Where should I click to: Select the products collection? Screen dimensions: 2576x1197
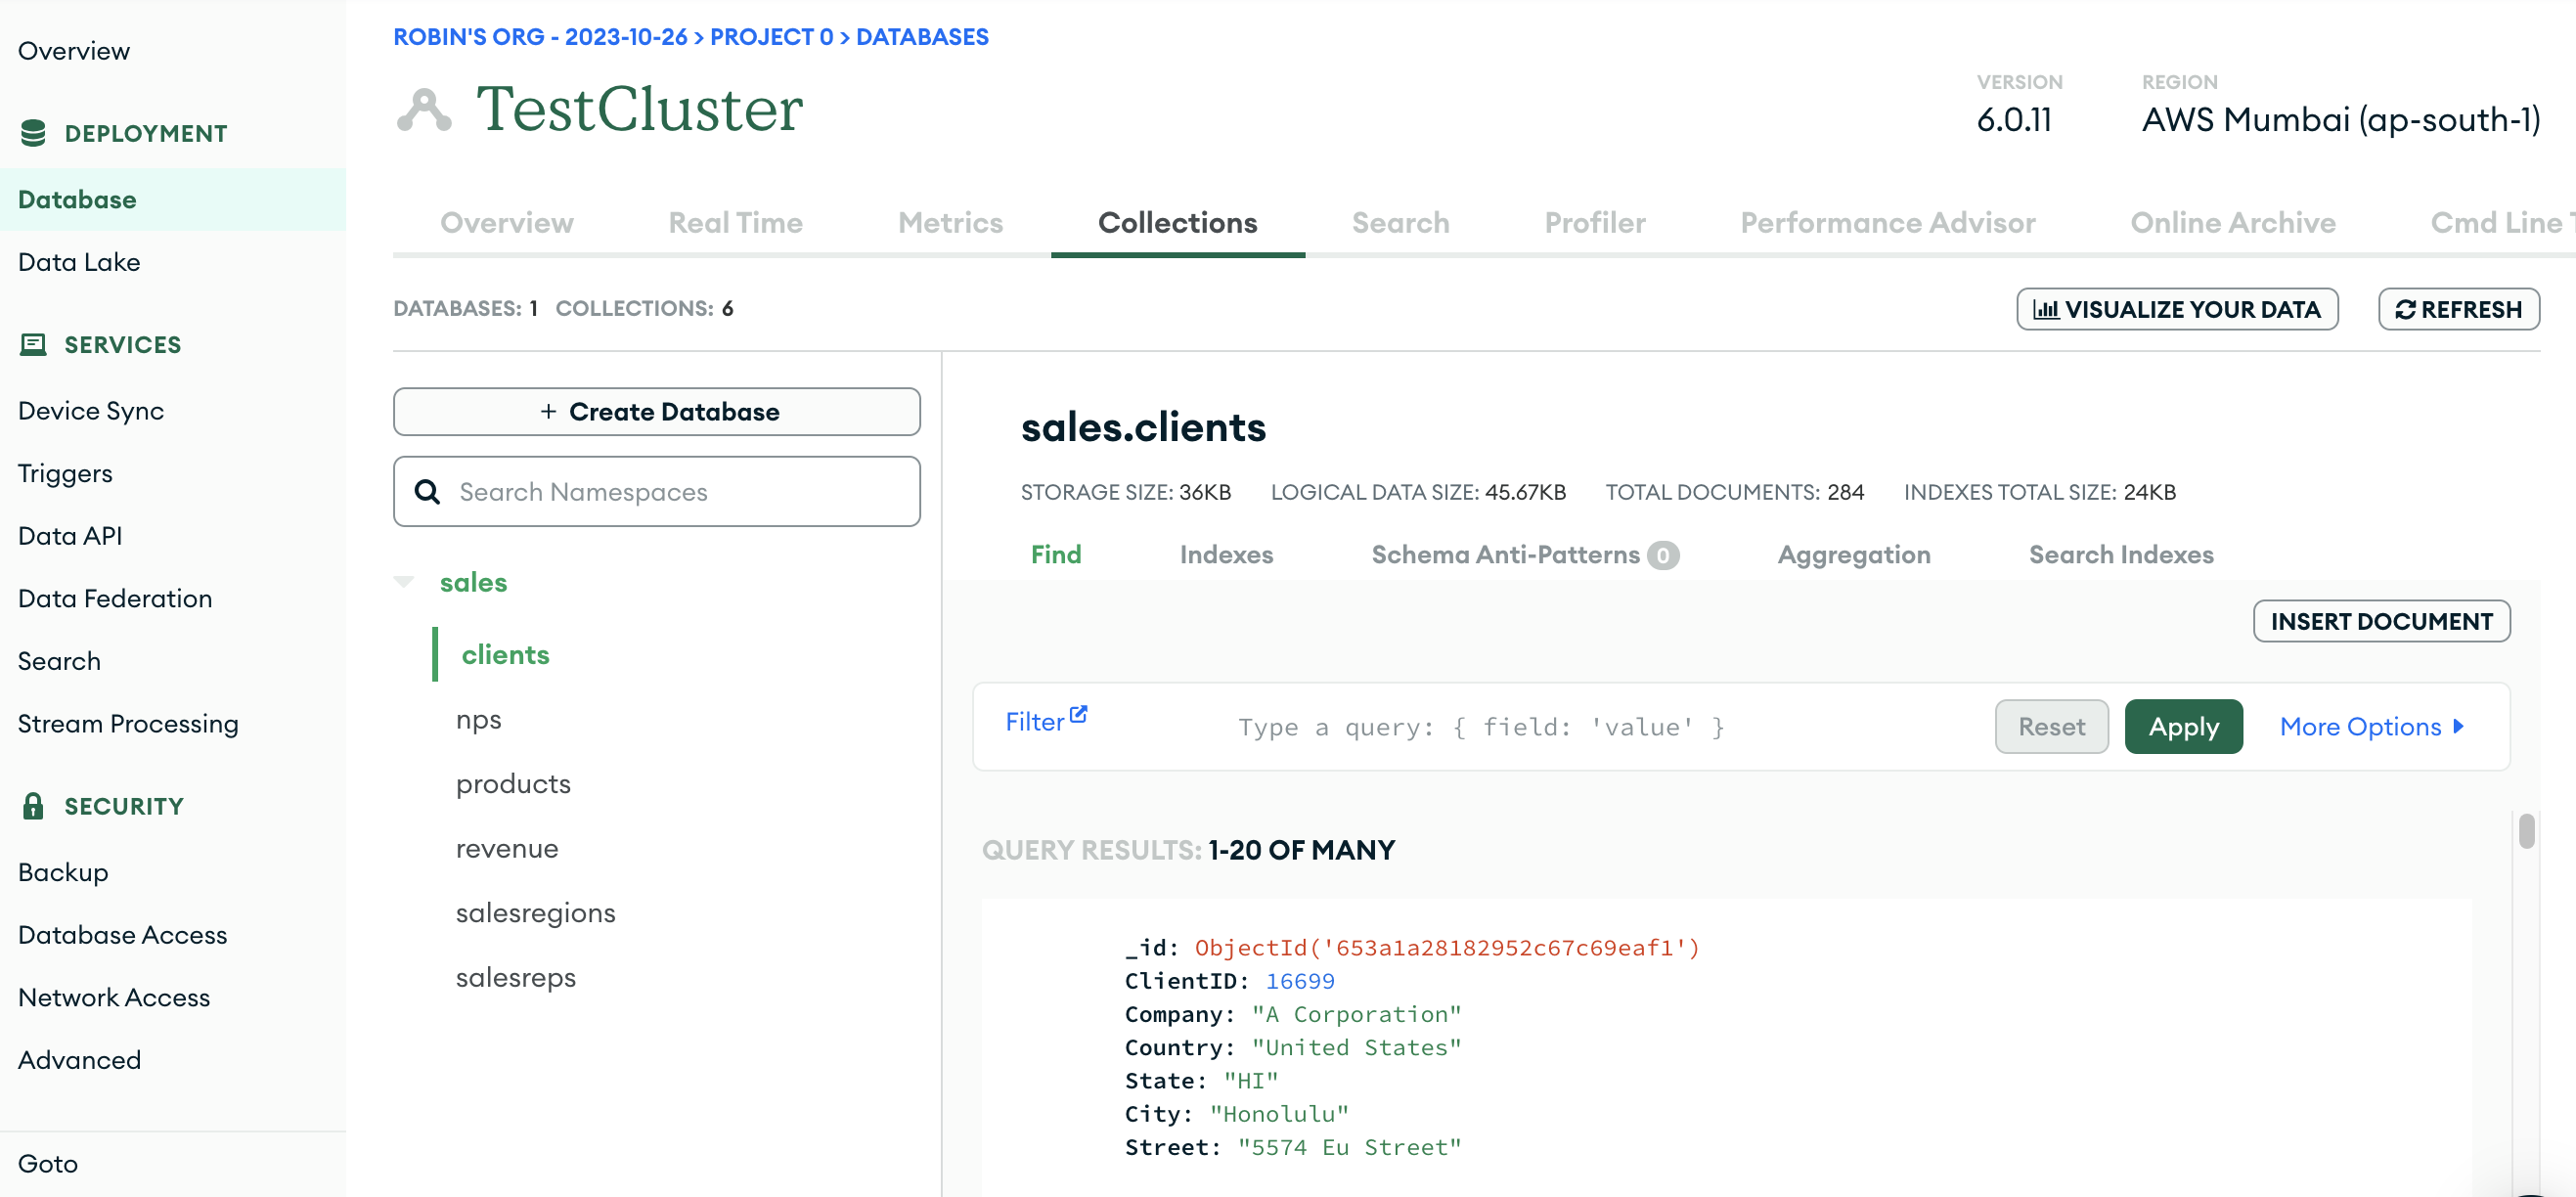pyautogui.click(x=513, y=783)
